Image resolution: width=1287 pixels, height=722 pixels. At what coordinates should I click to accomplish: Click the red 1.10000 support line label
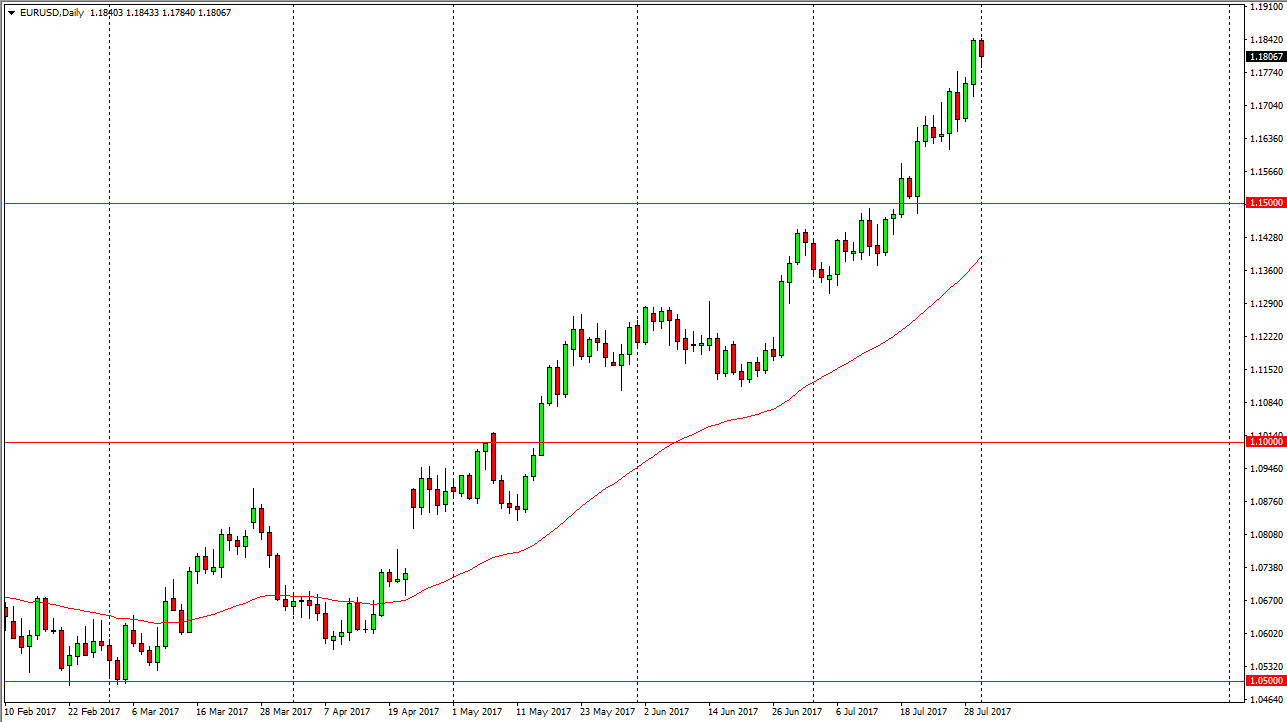click(1262, 441)
